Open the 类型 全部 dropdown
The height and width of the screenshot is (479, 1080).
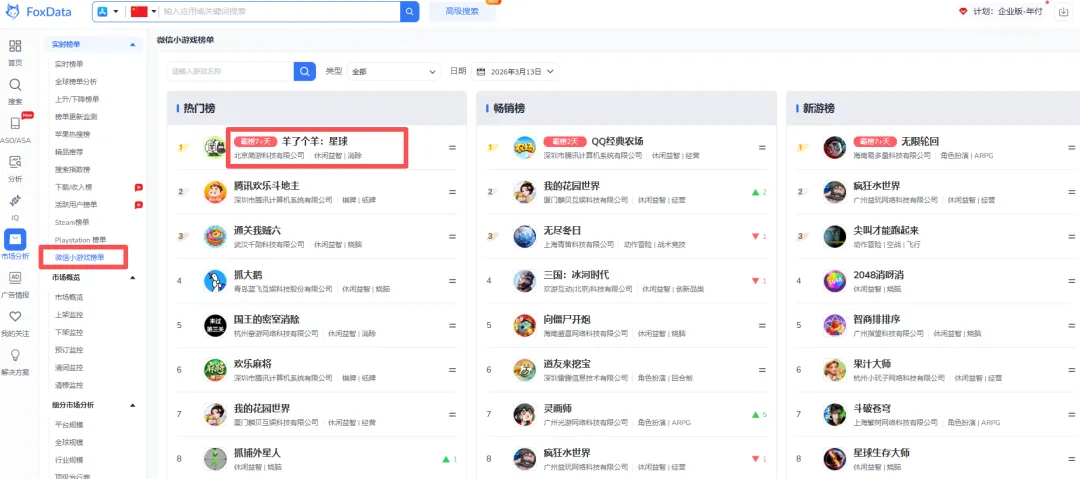click(x=393, y=71)
